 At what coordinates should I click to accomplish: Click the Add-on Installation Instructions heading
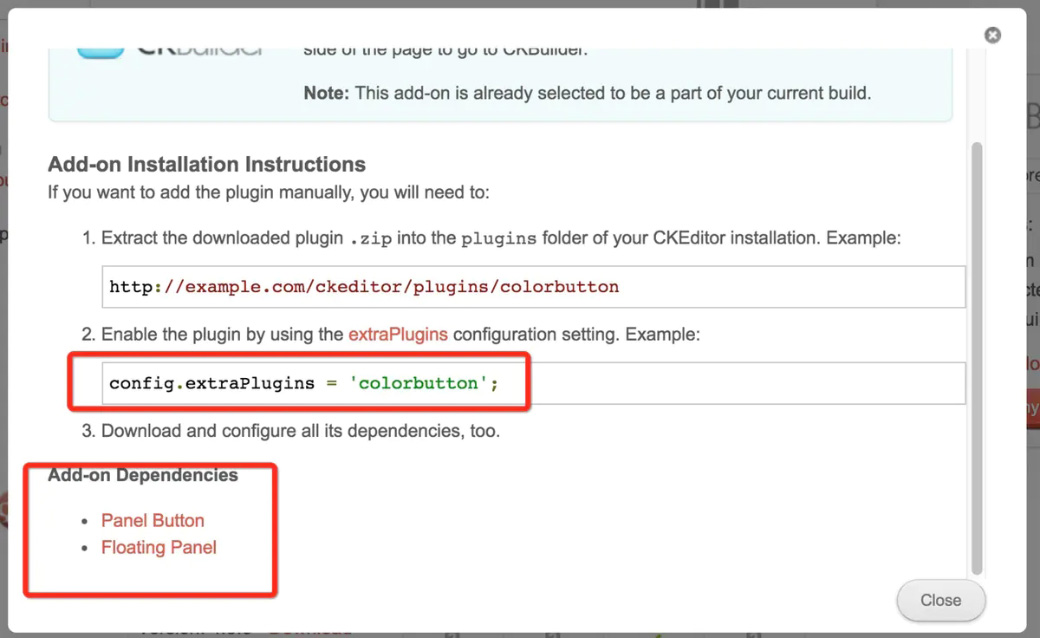click(x=206, y=164)
